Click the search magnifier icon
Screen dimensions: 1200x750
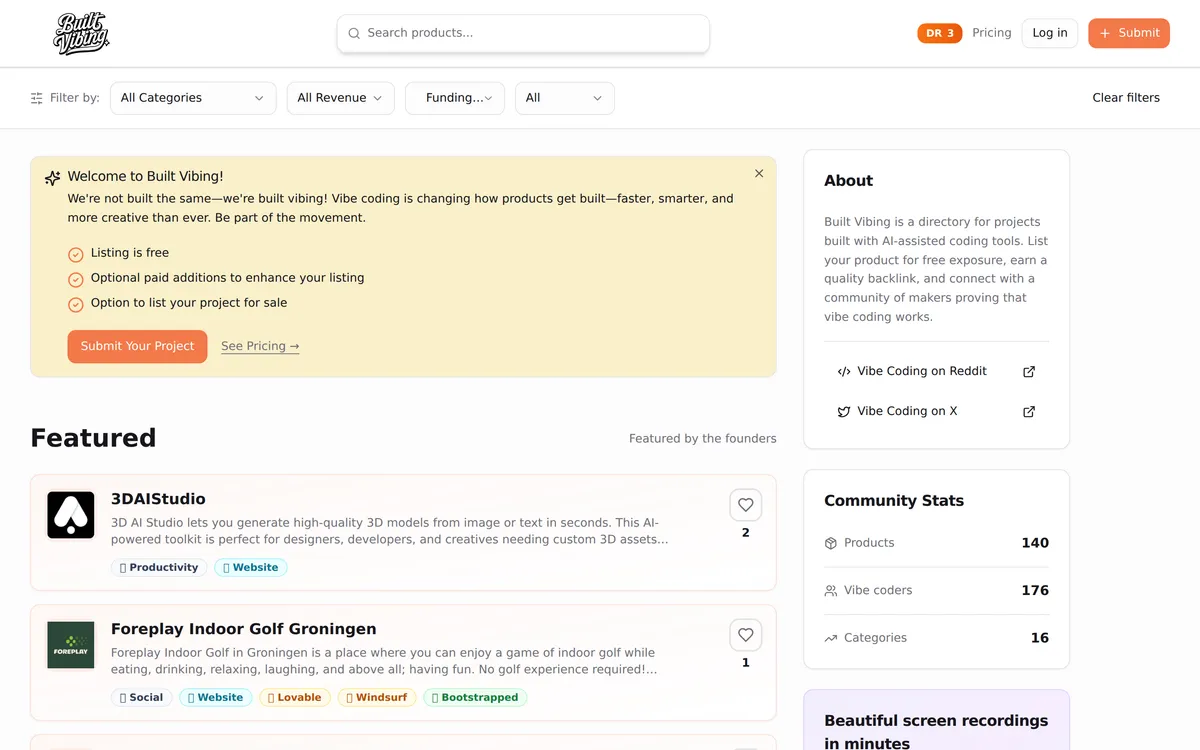[354, 33]
